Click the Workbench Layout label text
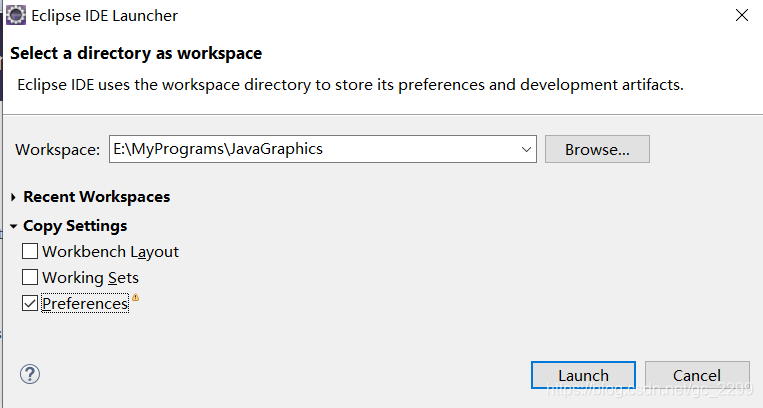The width and height of the screenshot is (763, 408). point(110,252)
